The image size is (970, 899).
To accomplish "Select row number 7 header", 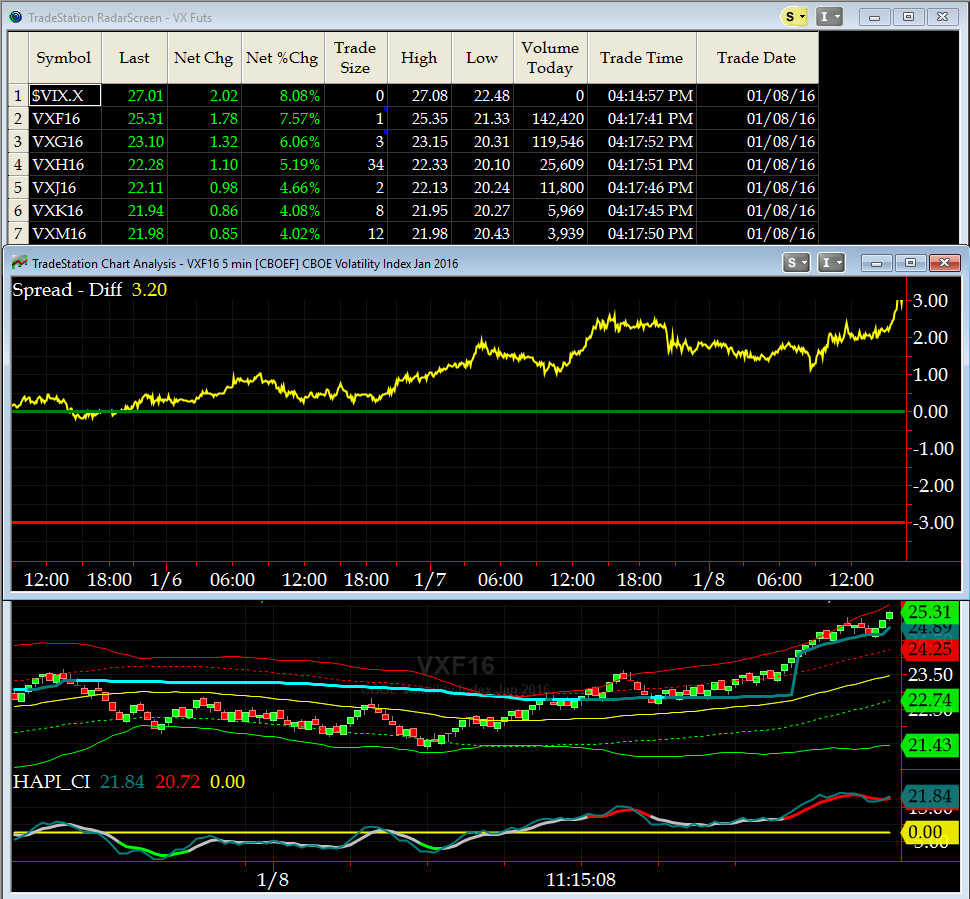I will pyautogui.click(x=18, y=233).
